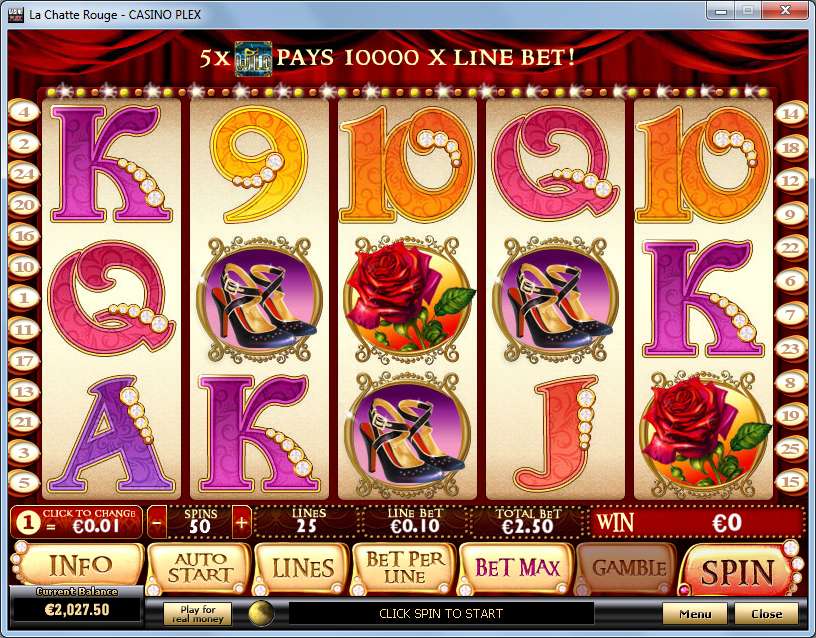Image resolution: width=816 pixels, height=638 pixels.
Task: Start auto spins with AUTO START
Action: click(x=200, y=568)
